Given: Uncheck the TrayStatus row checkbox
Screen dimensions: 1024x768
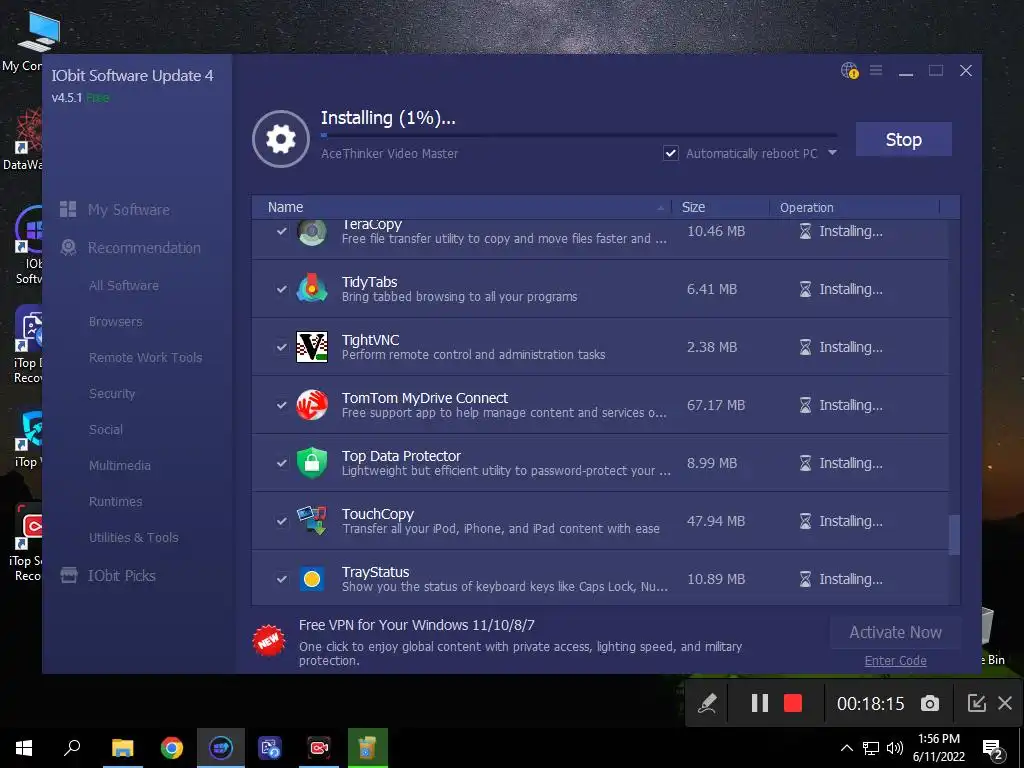Looking at the screenshot, I should (x=281, y=579).
